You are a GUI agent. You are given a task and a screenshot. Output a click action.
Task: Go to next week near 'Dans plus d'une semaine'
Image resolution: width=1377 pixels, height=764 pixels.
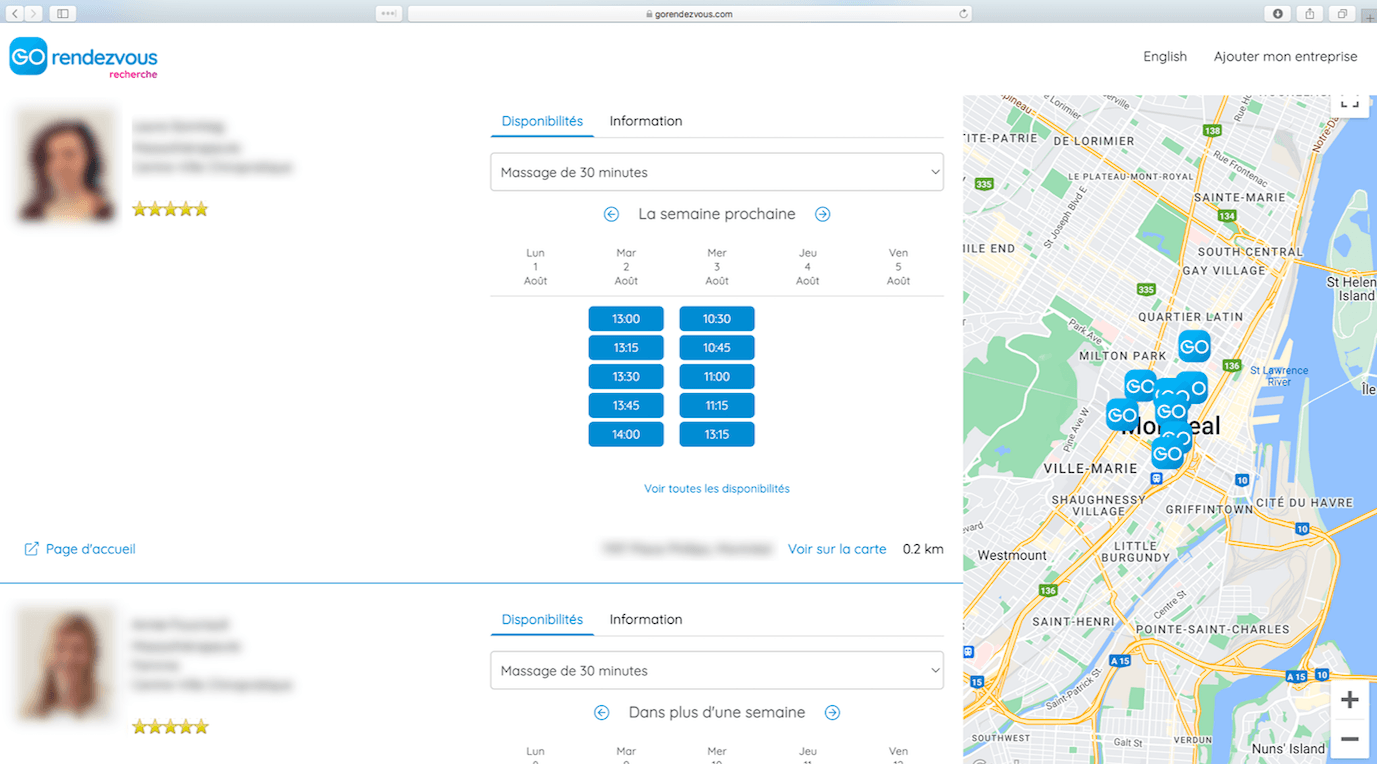point(832,713)
